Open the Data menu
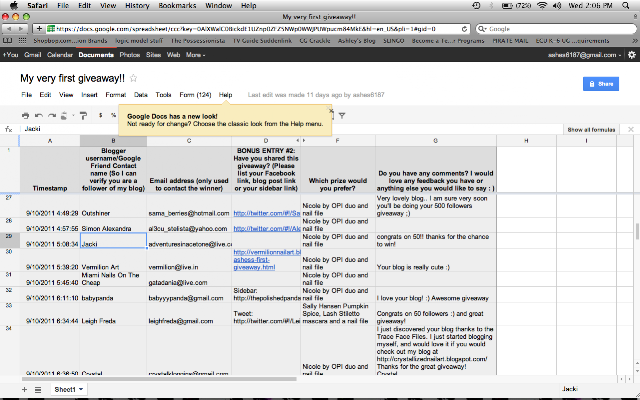 pyautogui.click(x=141, y=95)
